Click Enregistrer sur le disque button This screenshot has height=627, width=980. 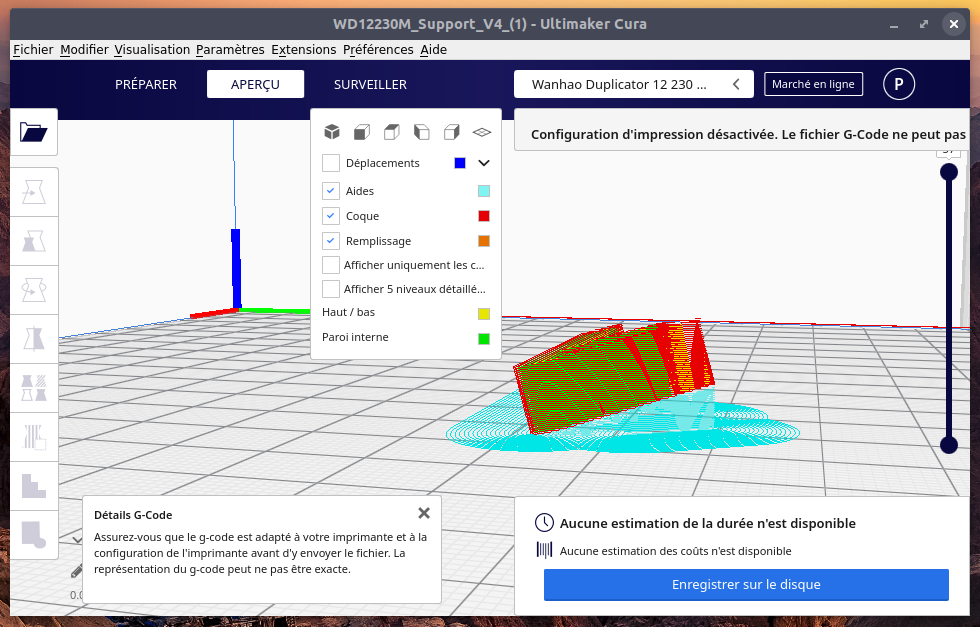(746, 584)
